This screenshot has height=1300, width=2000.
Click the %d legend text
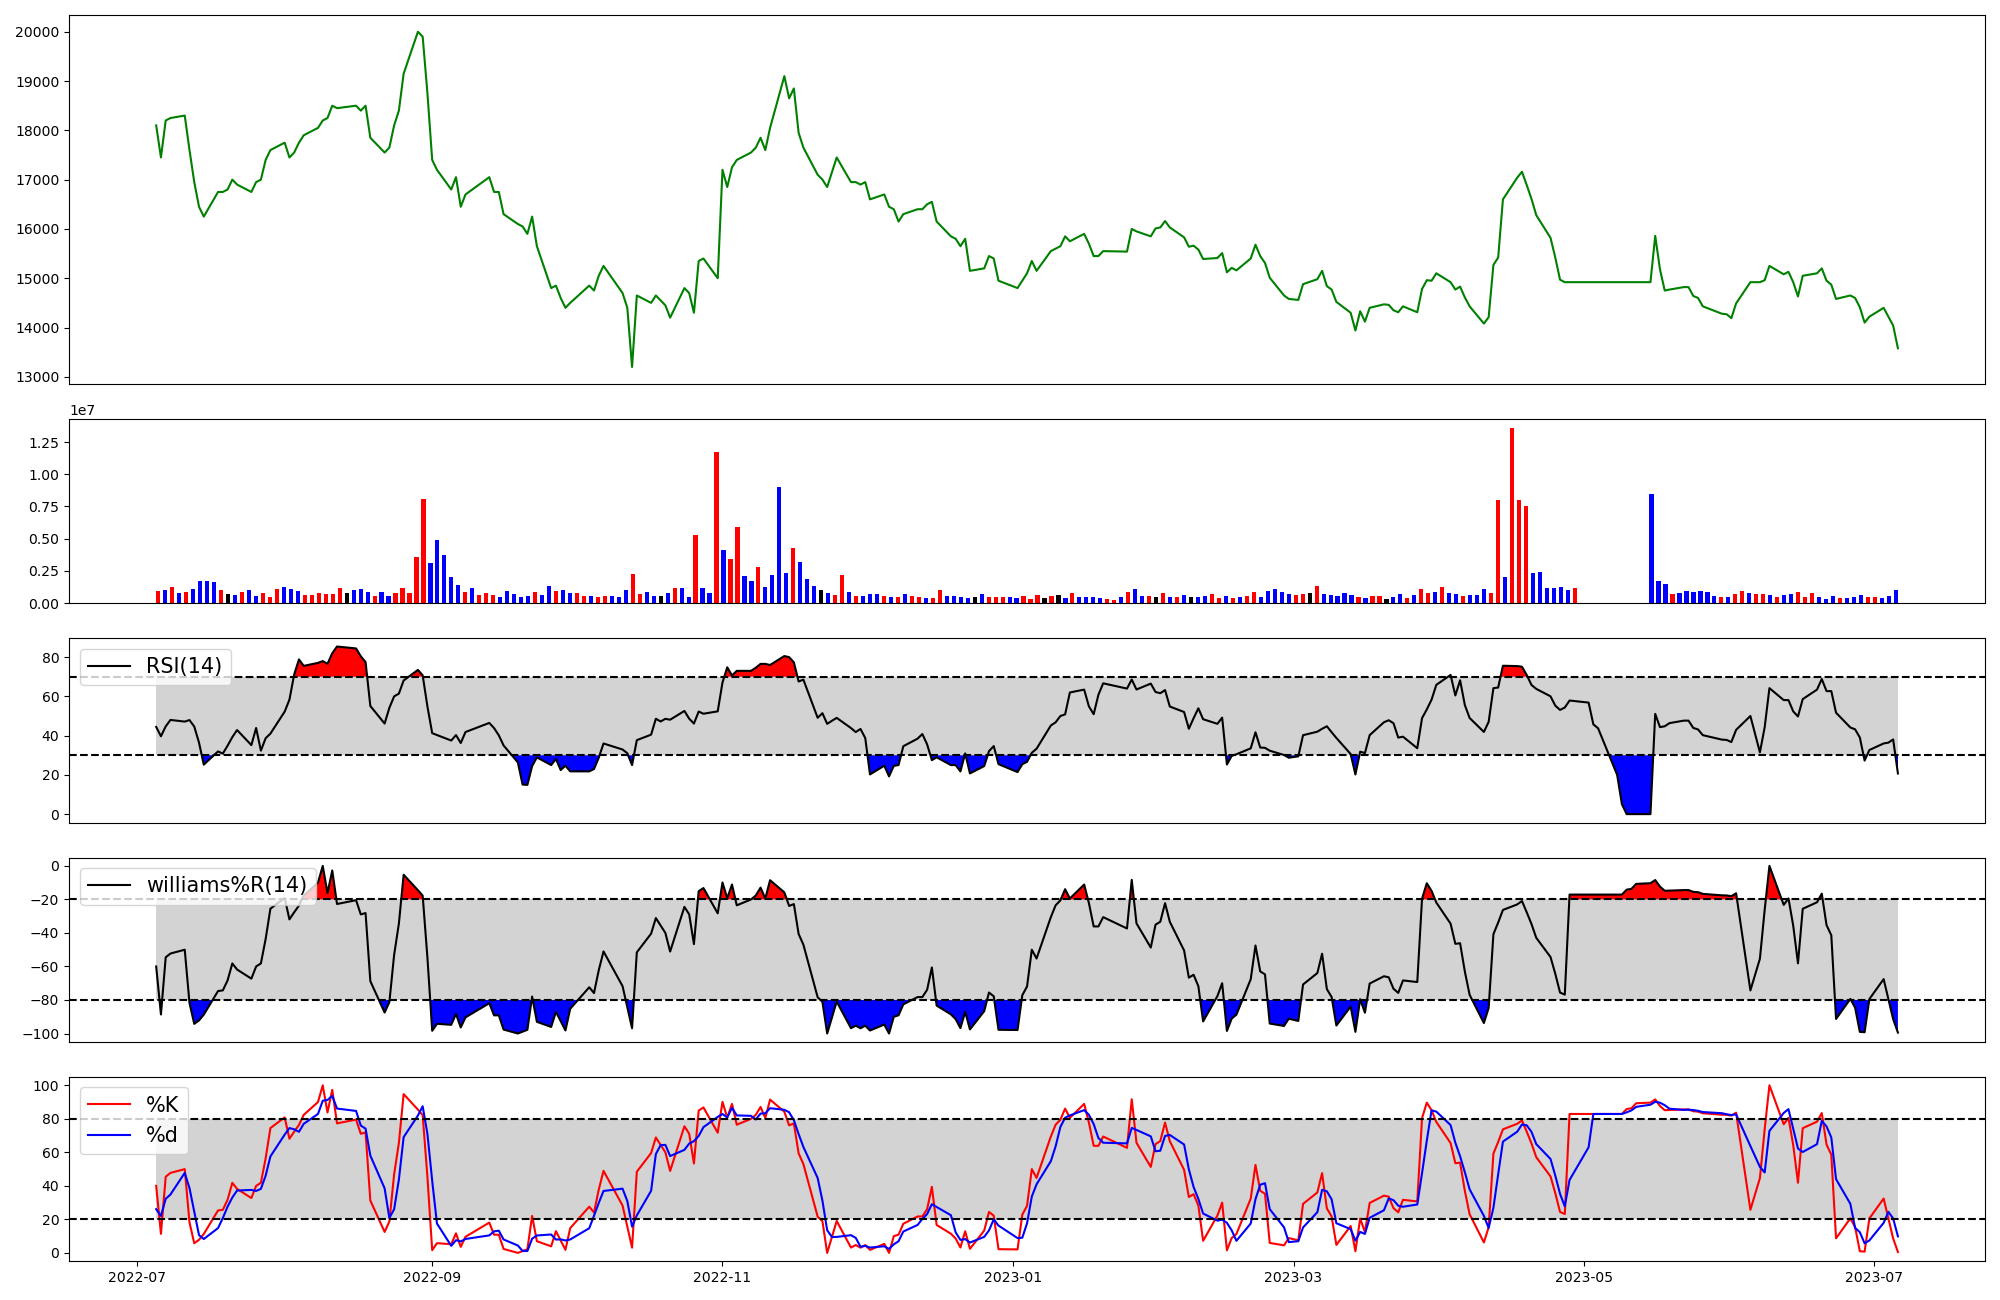point(162,1135)
